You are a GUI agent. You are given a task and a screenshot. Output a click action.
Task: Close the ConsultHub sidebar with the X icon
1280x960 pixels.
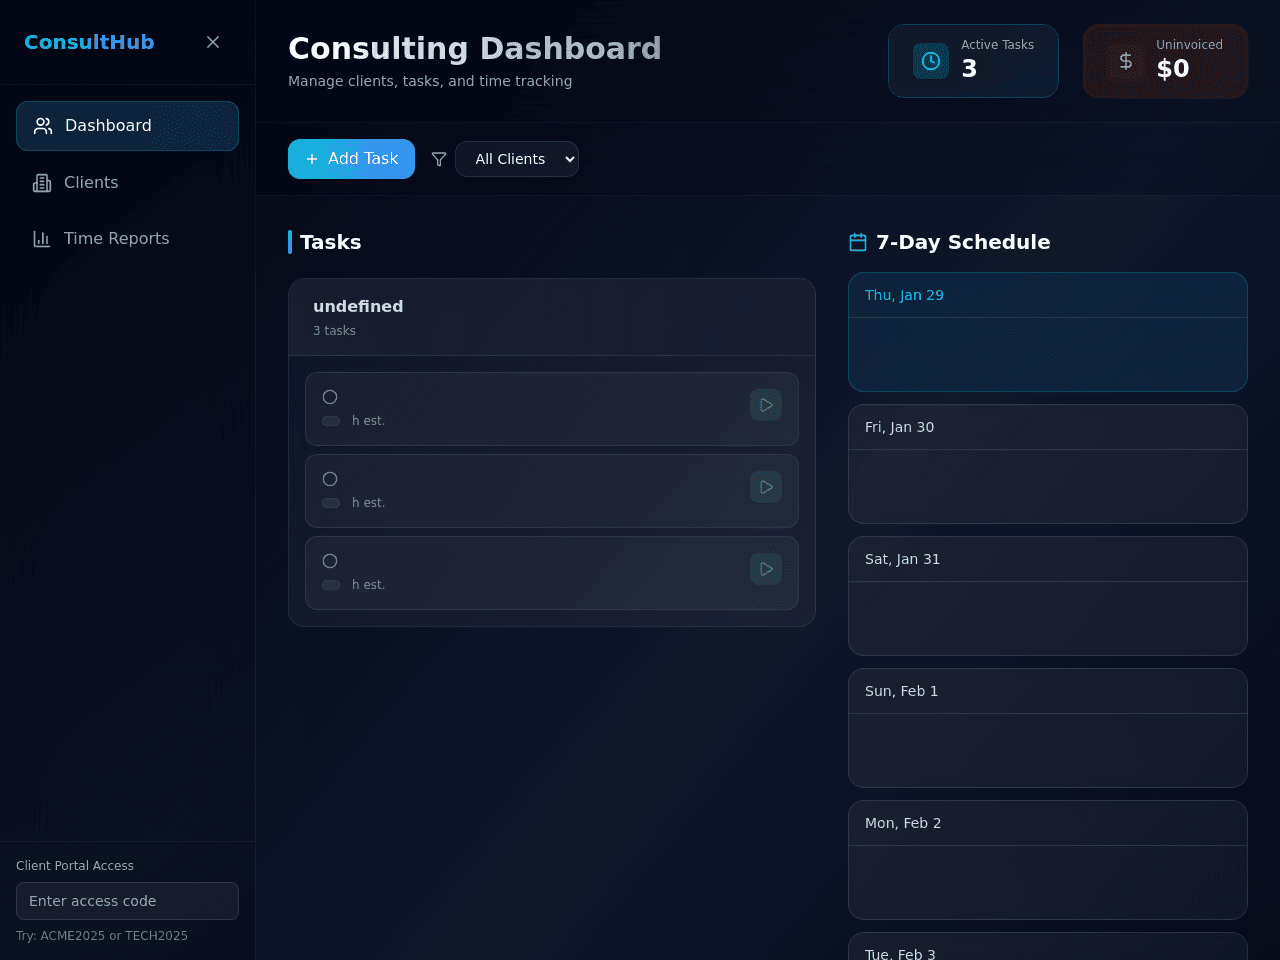point(213,42)
